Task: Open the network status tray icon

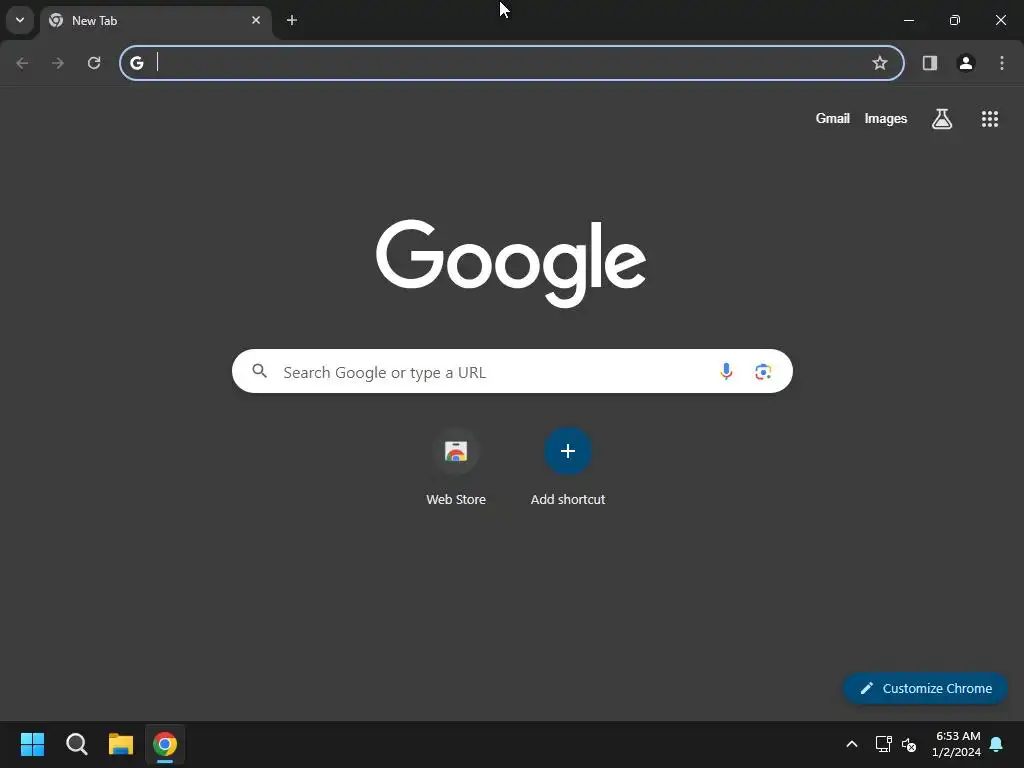Action: tap(883, 744)
